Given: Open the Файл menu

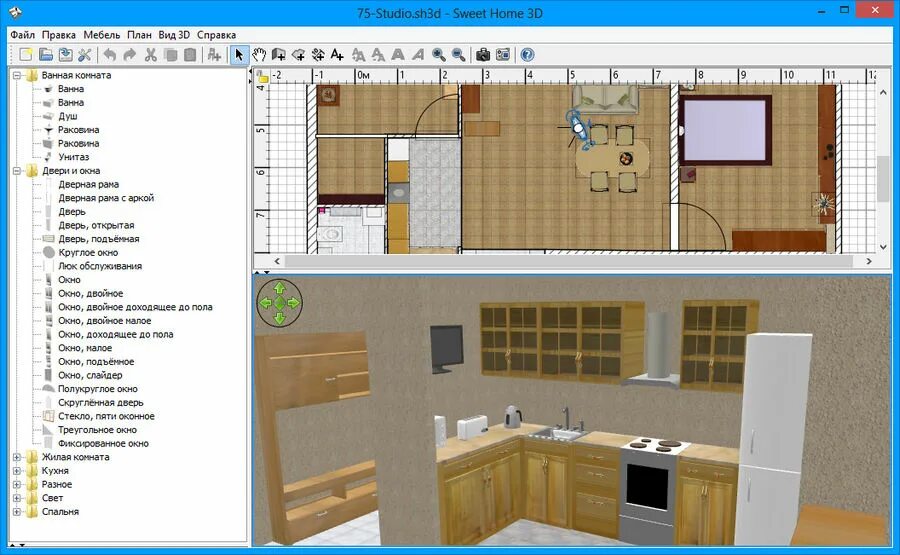Looking at the screenshot, I should (x=22, y=35).
